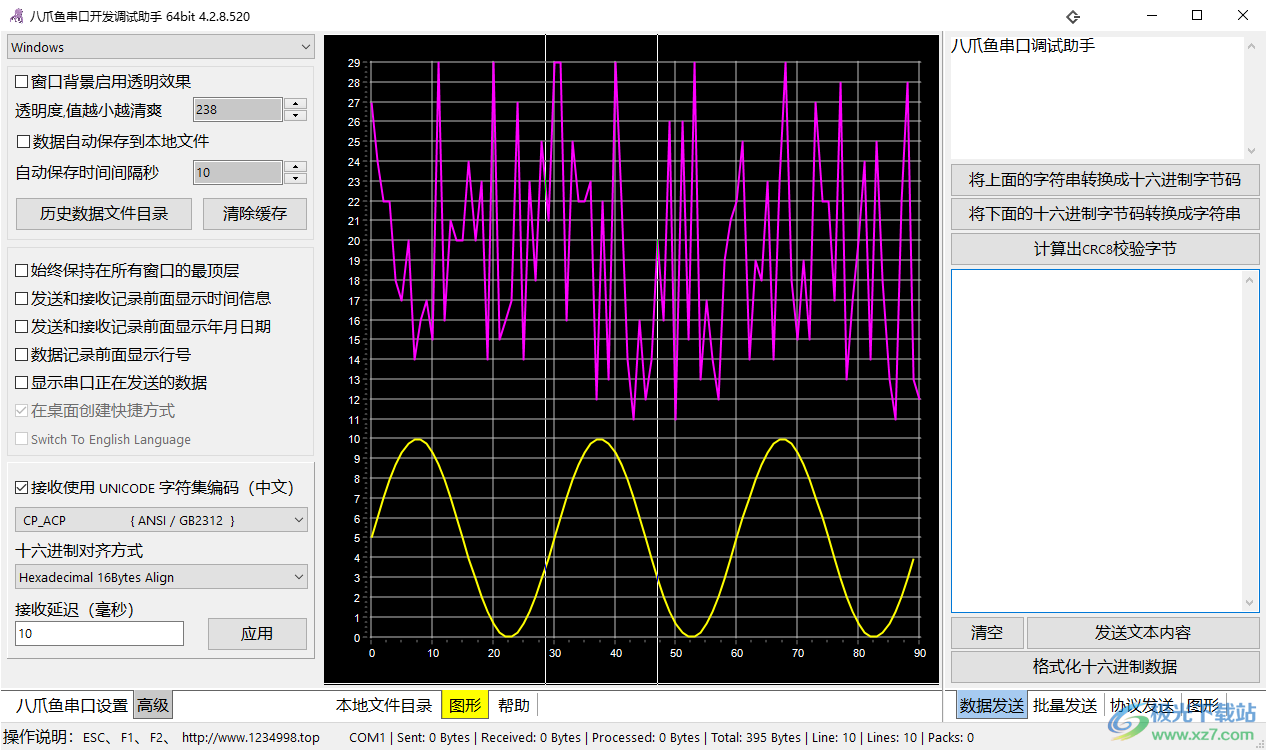1267x751 pixels.
Task: Enable 窗口背景启用透明效果 checkbox
Action: pos(22,82)
